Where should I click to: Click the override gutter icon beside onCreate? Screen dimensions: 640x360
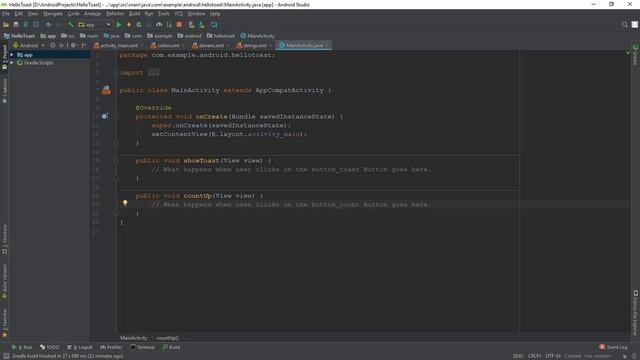(105, 116)
